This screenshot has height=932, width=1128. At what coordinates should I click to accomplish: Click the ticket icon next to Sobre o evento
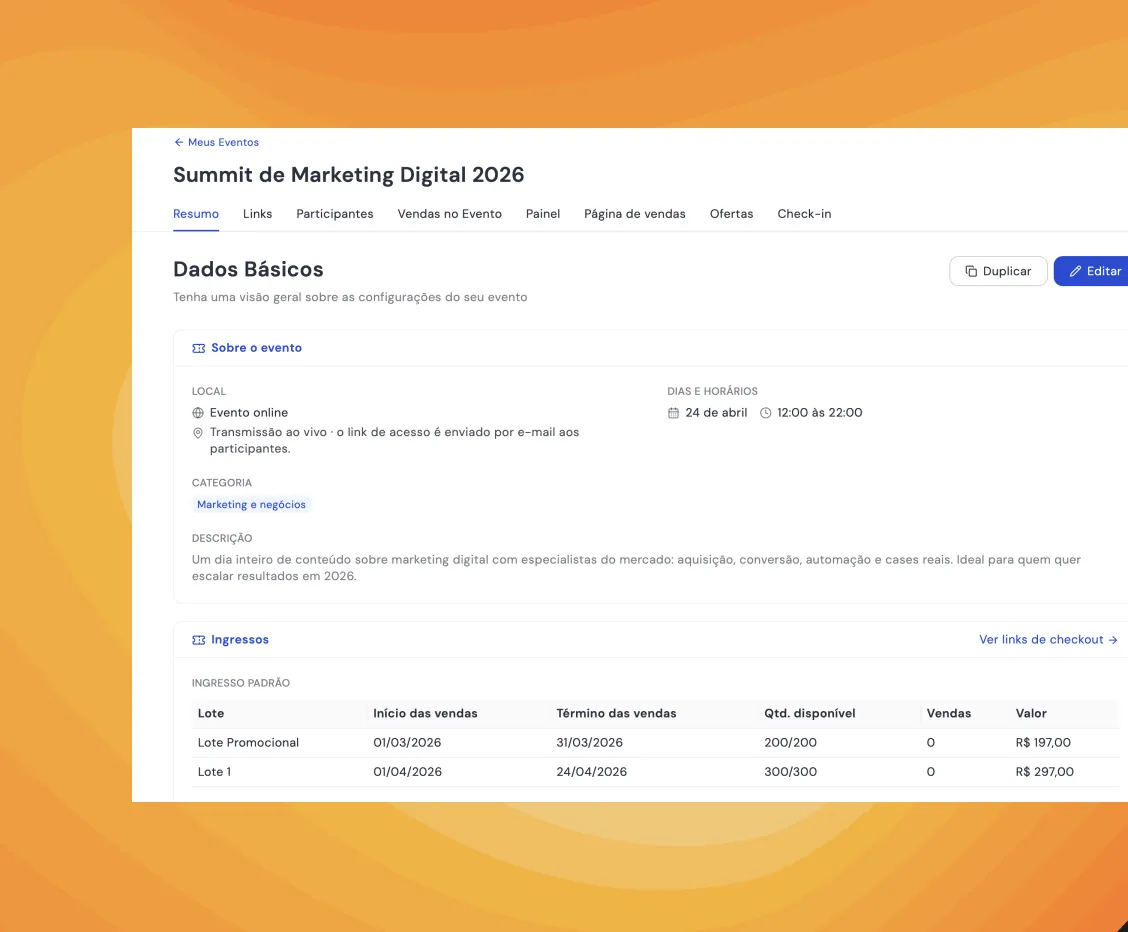click(x=199, y=348)
